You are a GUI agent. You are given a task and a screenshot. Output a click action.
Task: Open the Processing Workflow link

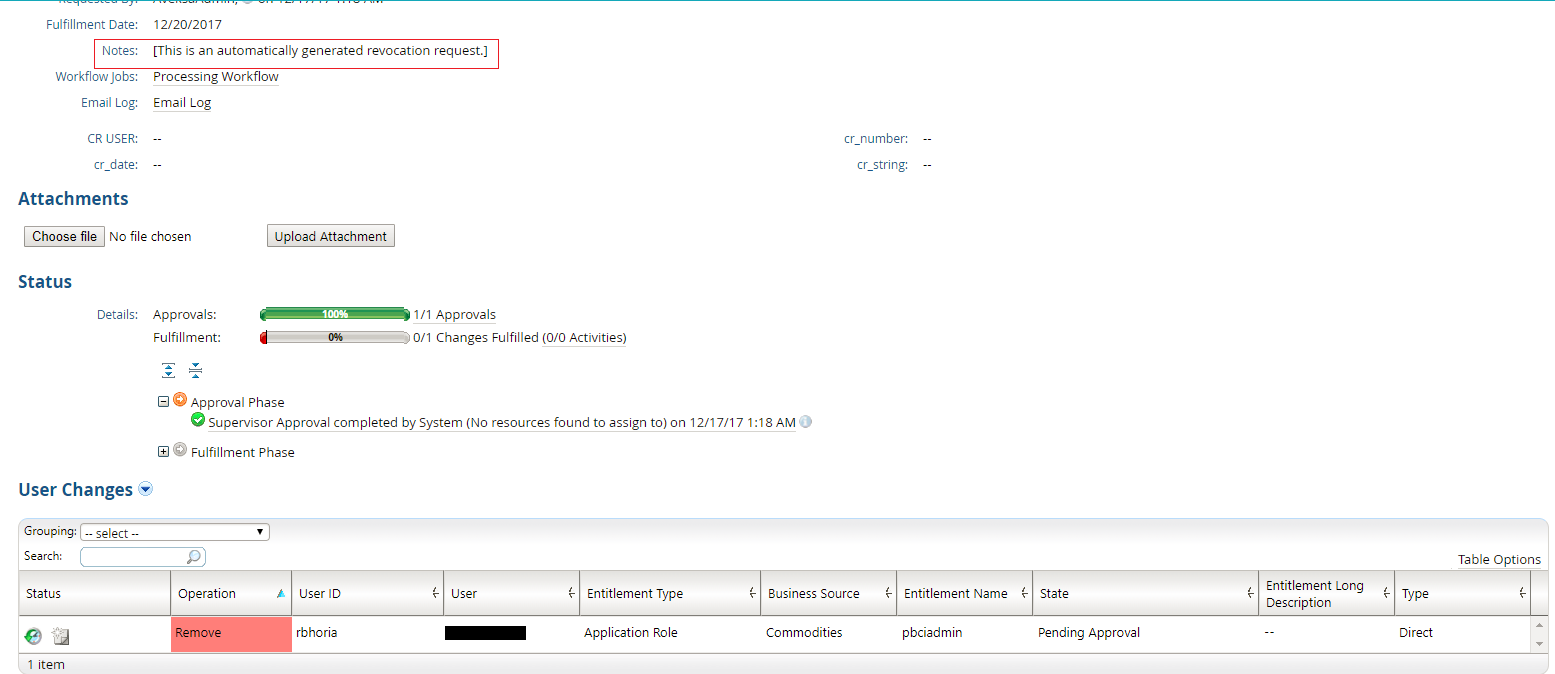pos(216,77)
